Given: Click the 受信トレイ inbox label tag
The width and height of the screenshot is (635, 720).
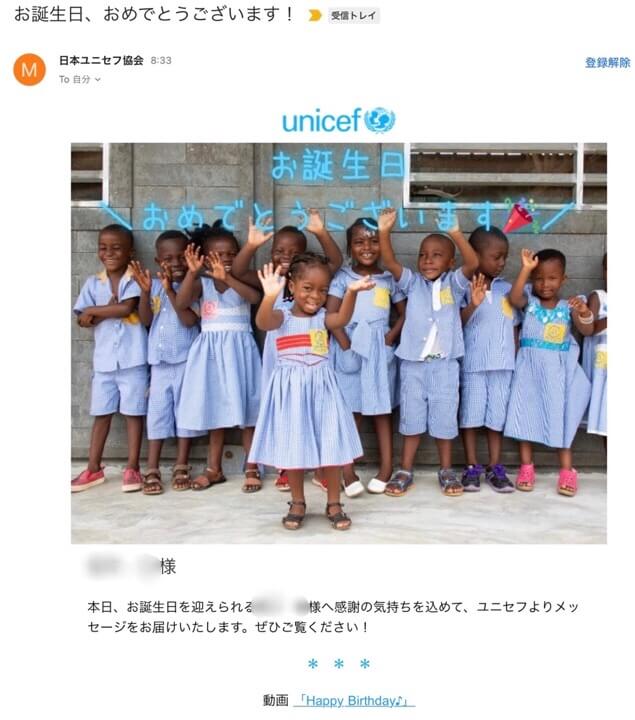Looking at the screenshot, I should [354, 16].
